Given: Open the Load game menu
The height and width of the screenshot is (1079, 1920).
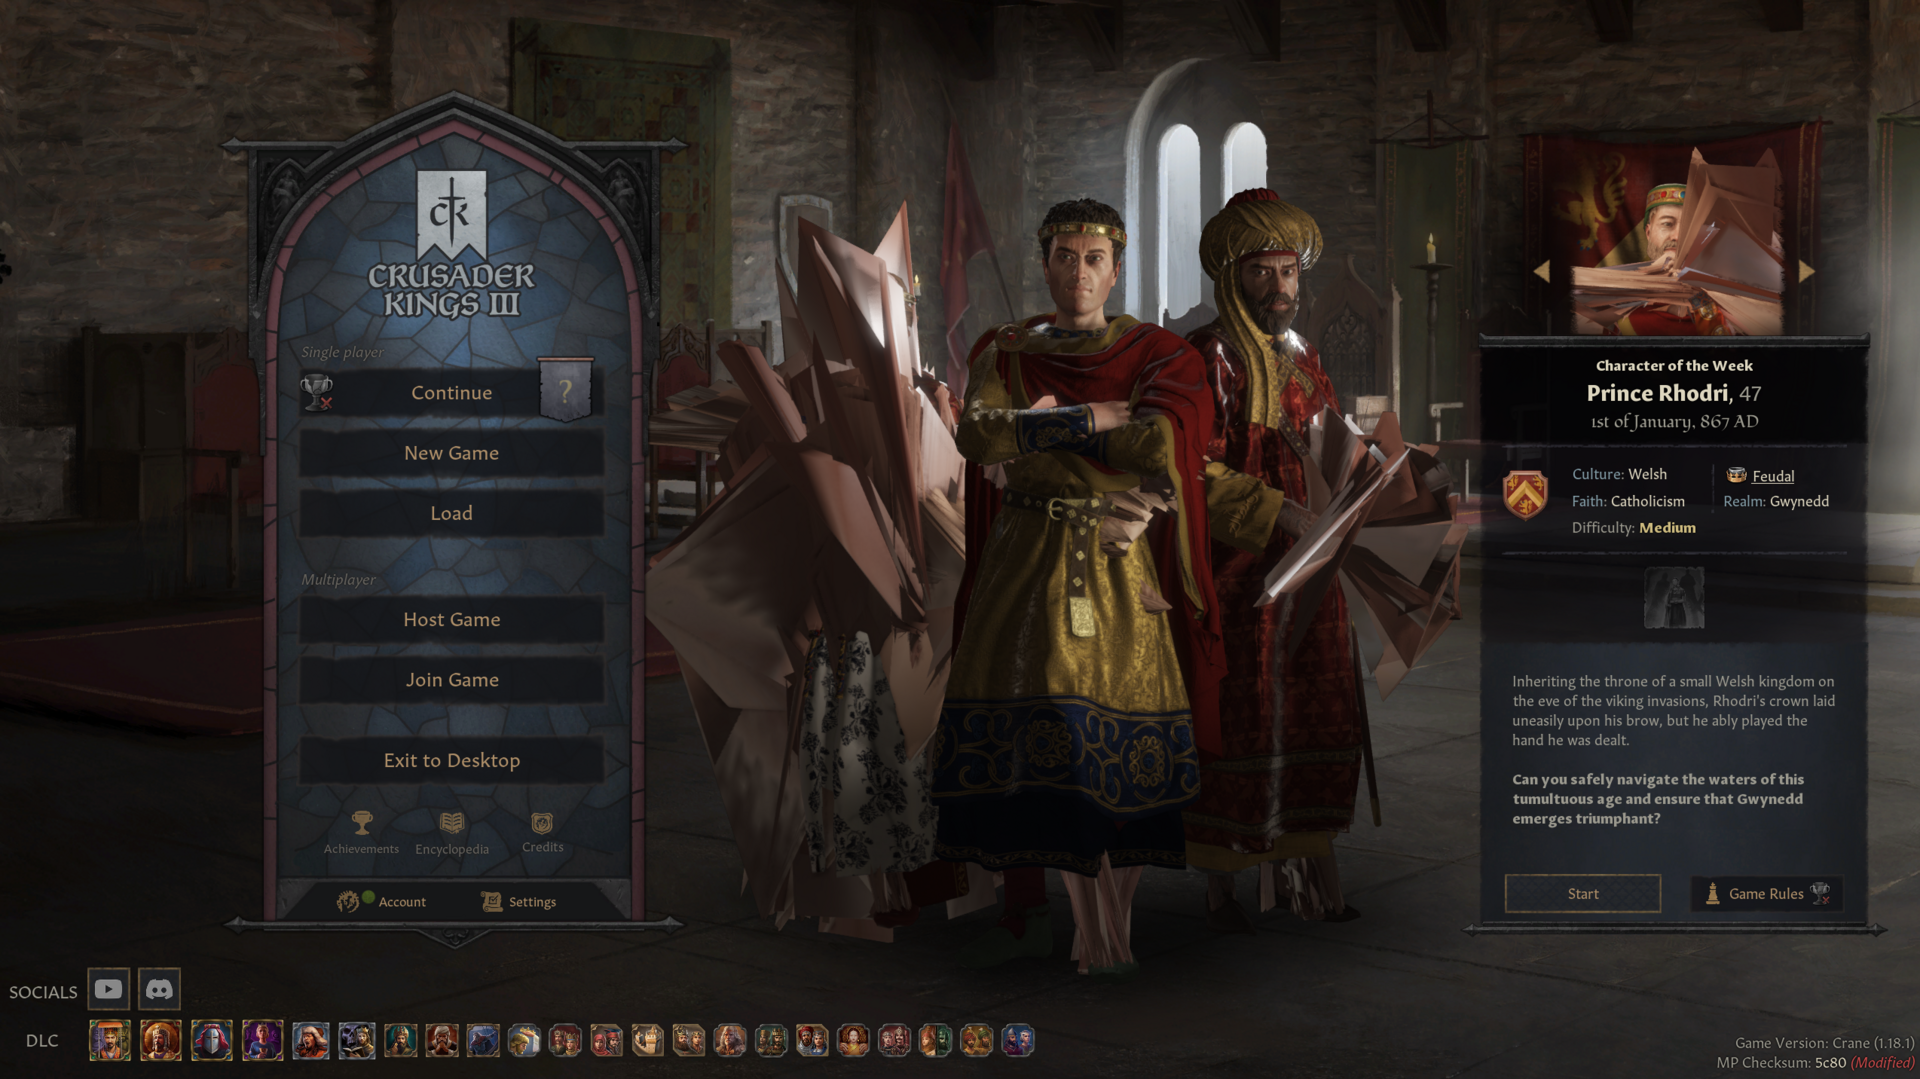Looking at the screenshot, I should pos(451,513).
